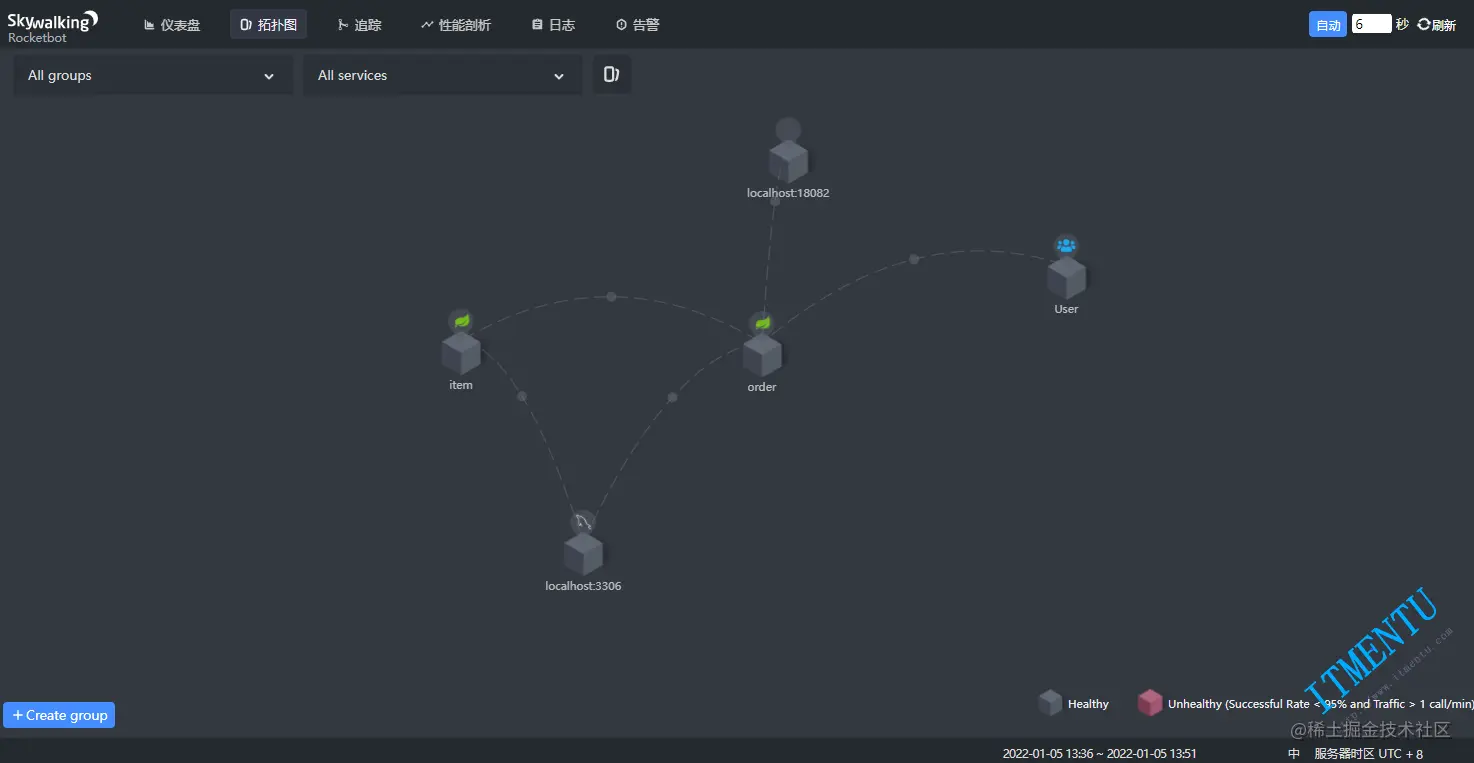1474x763 pixels.
Task: Click the localhost:3306 label
Action: click(x=583, y=586)
